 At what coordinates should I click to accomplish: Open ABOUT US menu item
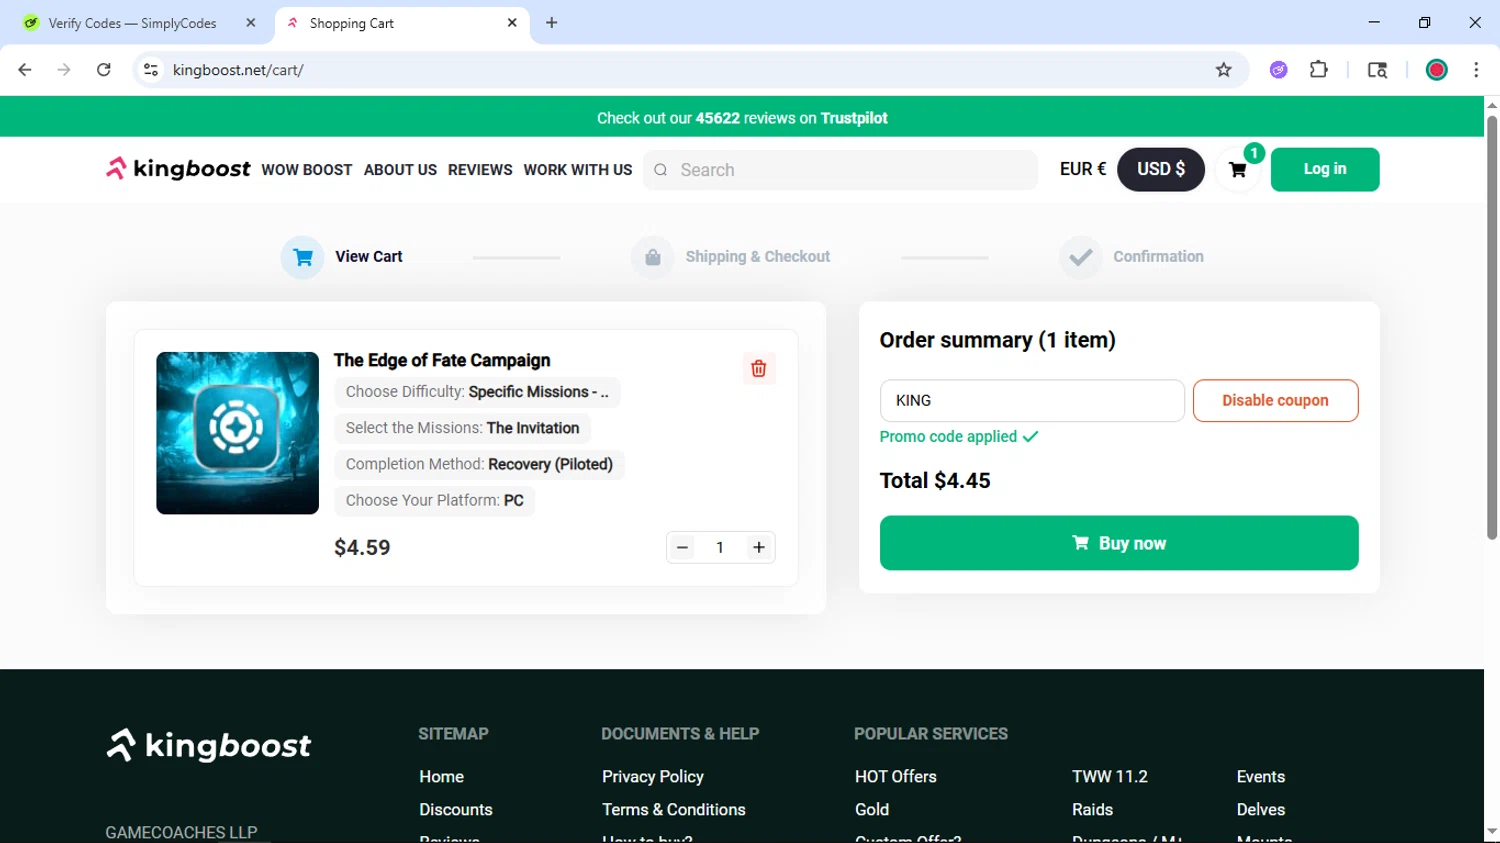[400, 170]
